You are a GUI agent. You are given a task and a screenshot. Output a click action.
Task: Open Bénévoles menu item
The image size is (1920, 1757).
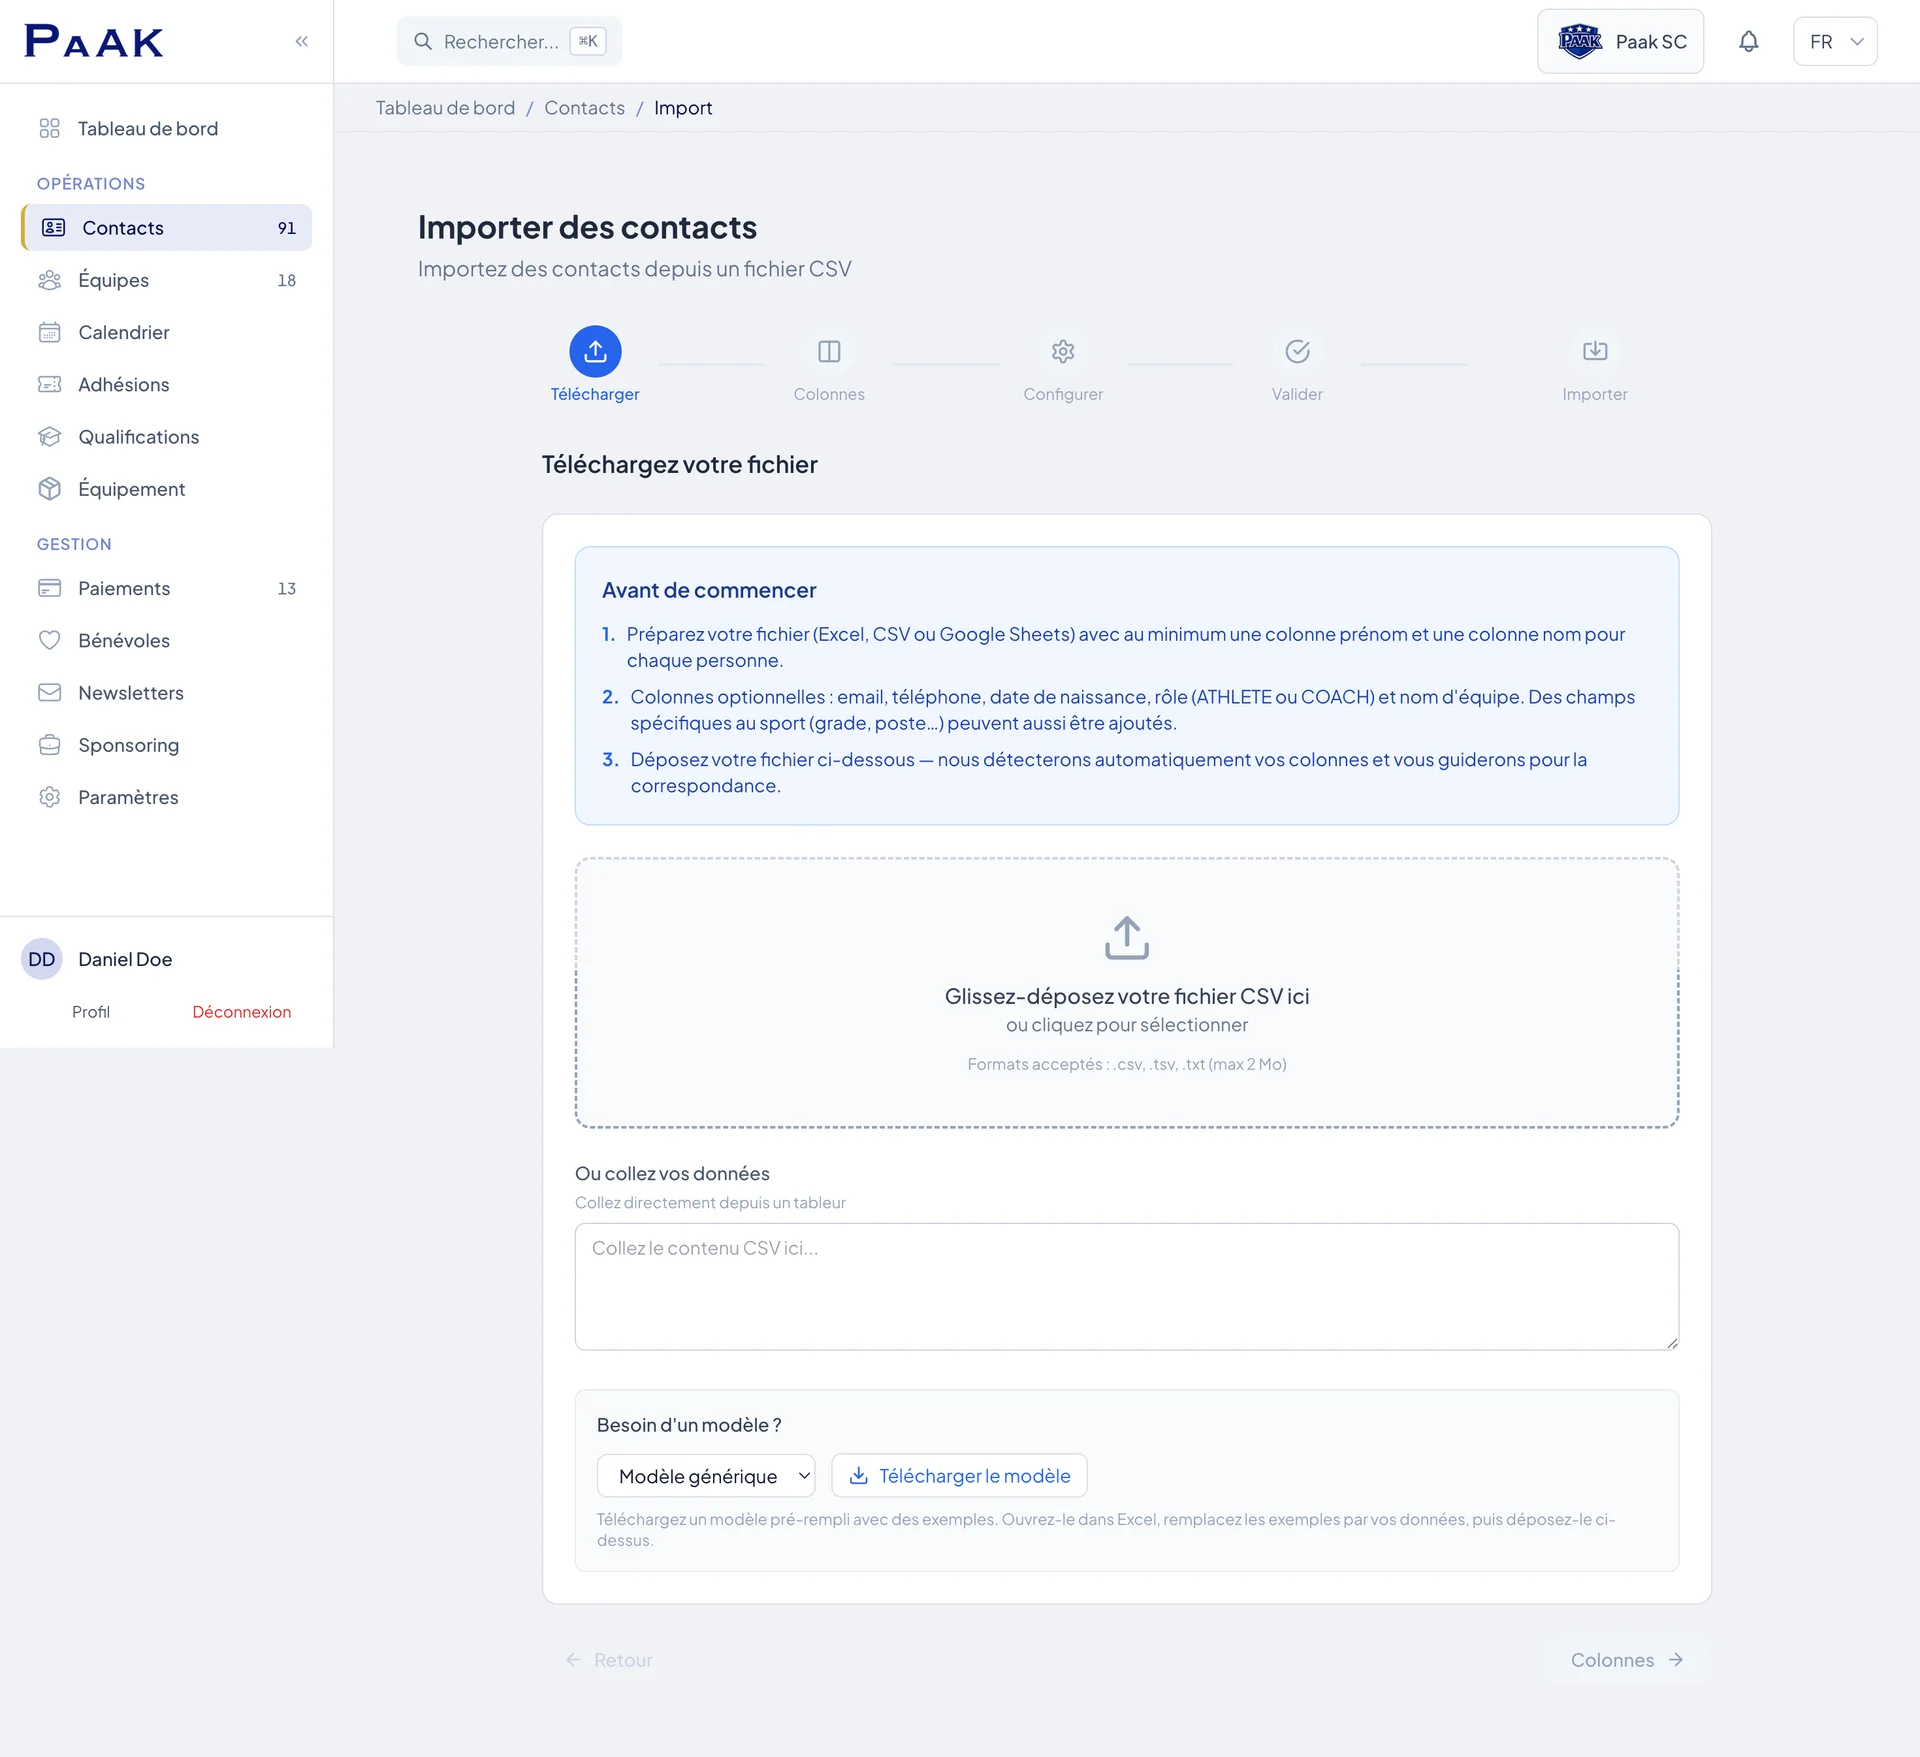[x=166, y=640]
